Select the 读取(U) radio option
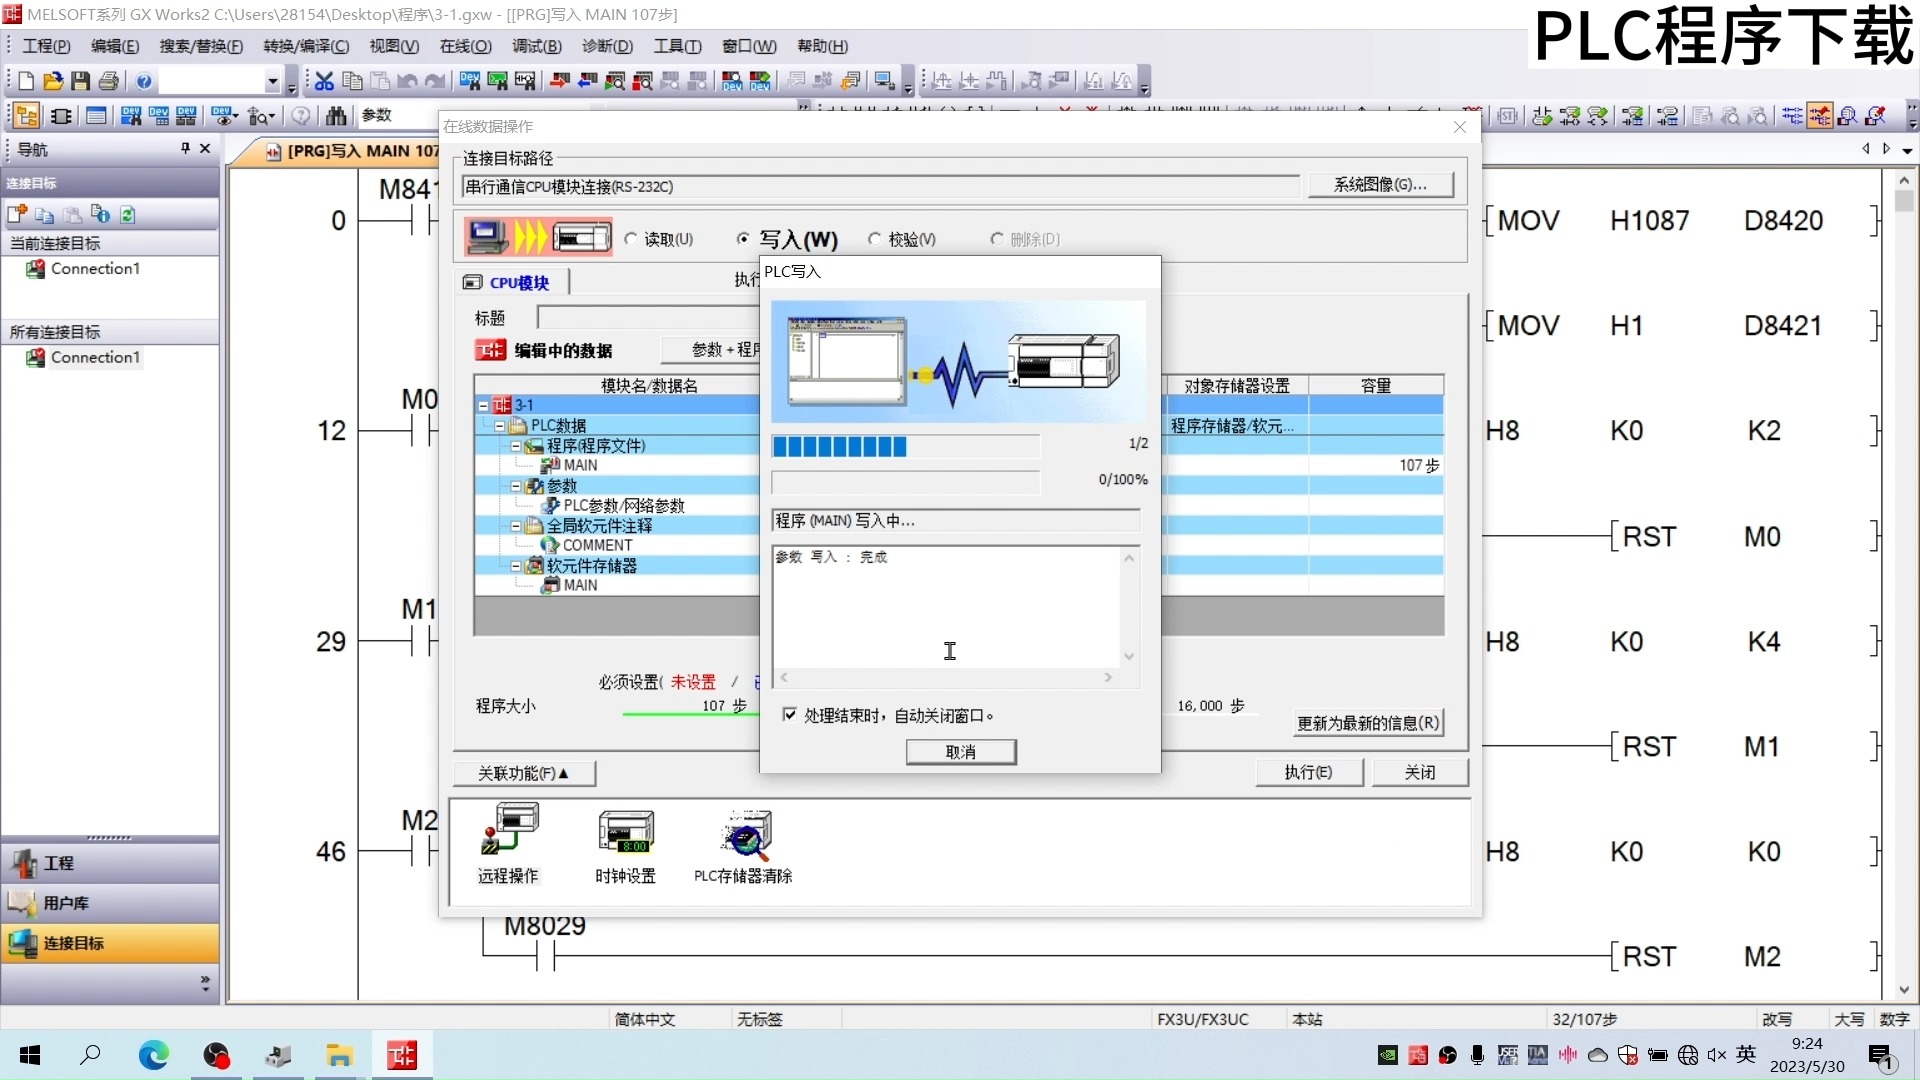This screenshot has height=1080, width=1920. click(x=630, y=239)
